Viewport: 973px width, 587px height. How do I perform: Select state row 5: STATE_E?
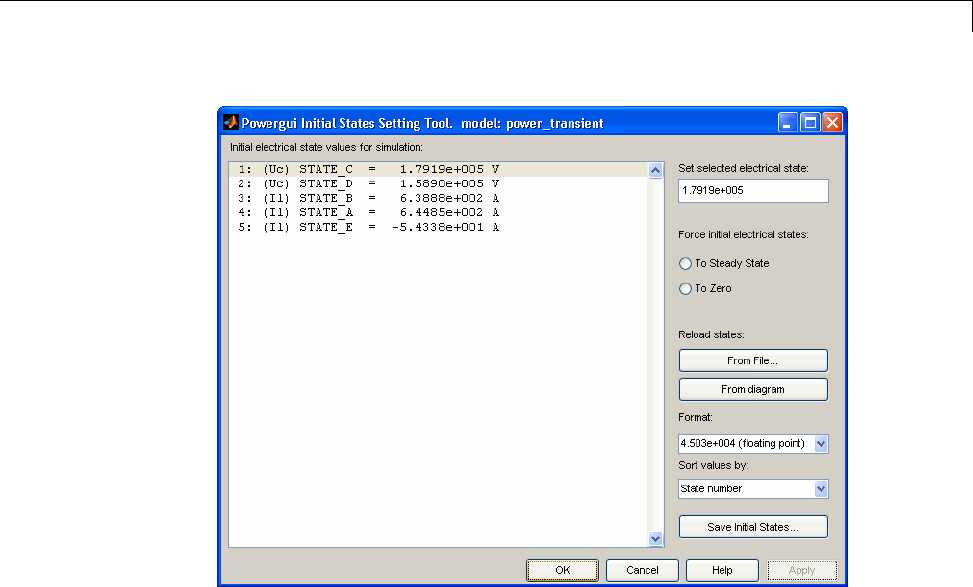pyautogui.click(x=438, y=227)
